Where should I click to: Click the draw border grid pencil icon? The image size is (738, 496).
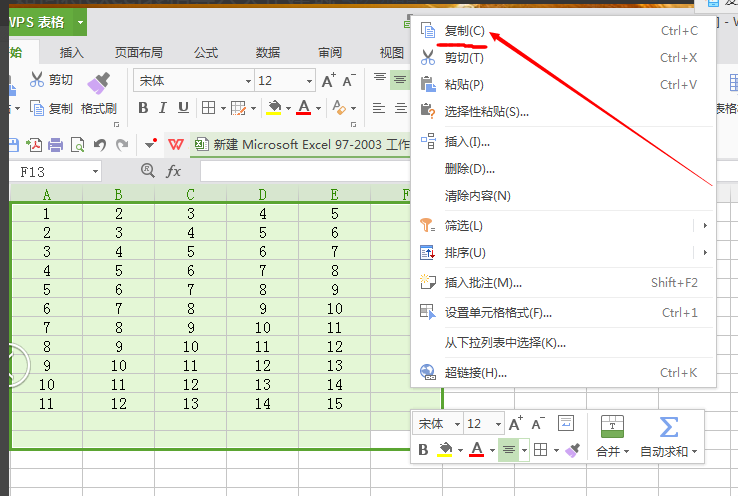point(239,108)
